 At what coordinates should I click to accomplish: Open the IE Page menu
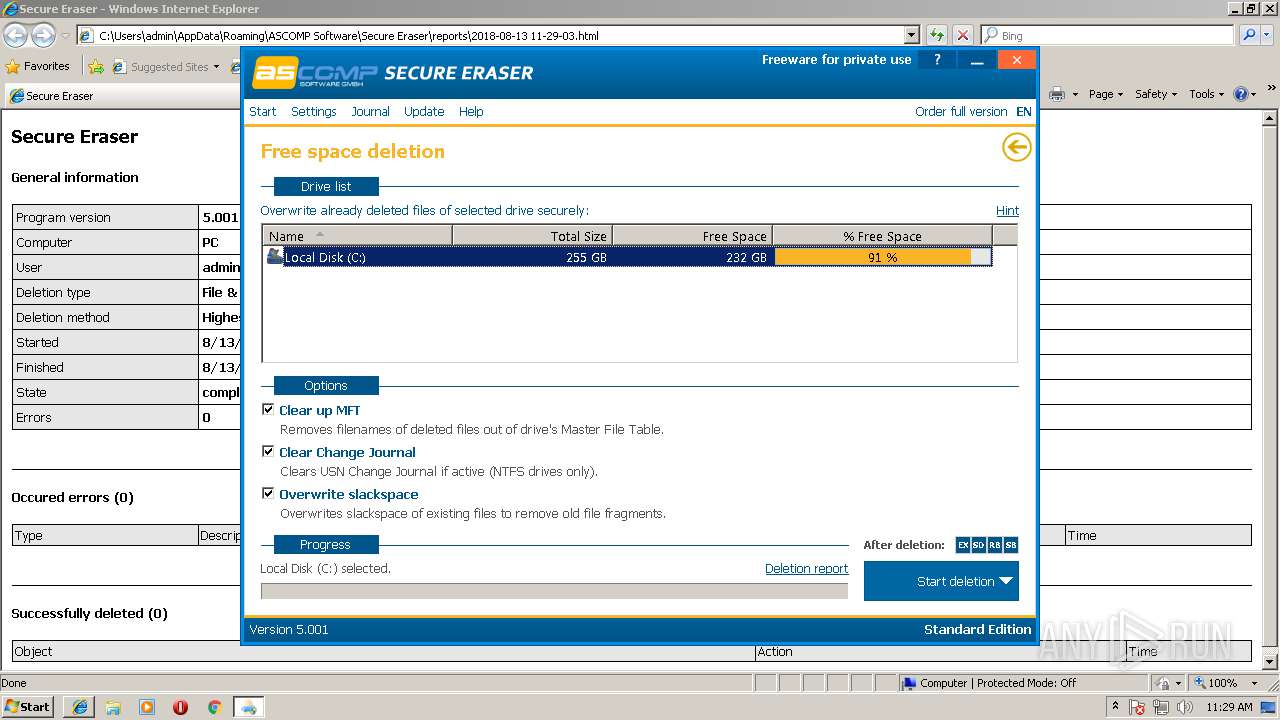1106,94
